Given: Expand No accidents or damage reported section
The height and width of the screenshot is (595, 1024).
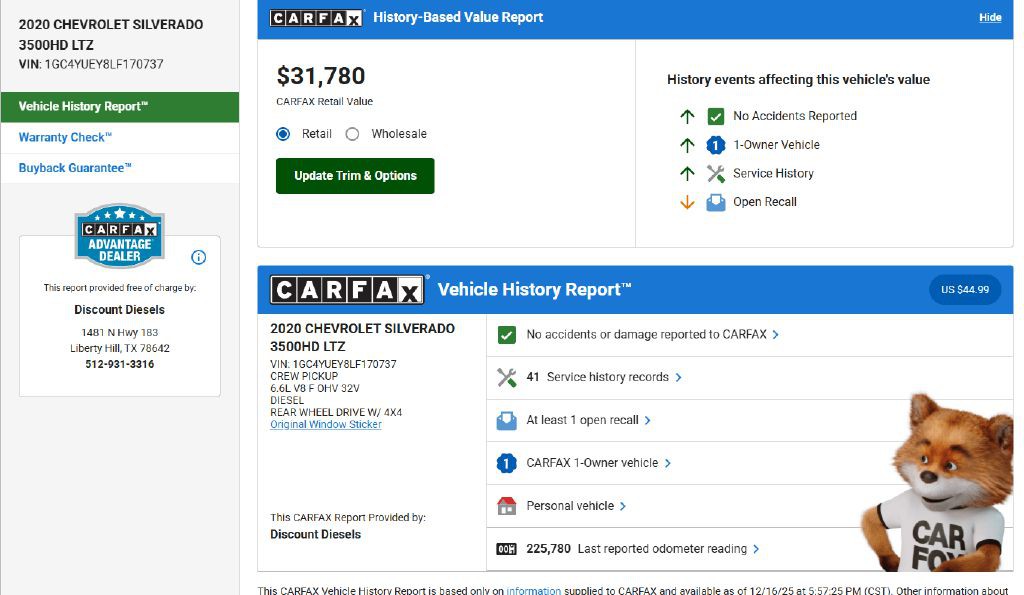Looking at the screenshot, I should 652,335.
